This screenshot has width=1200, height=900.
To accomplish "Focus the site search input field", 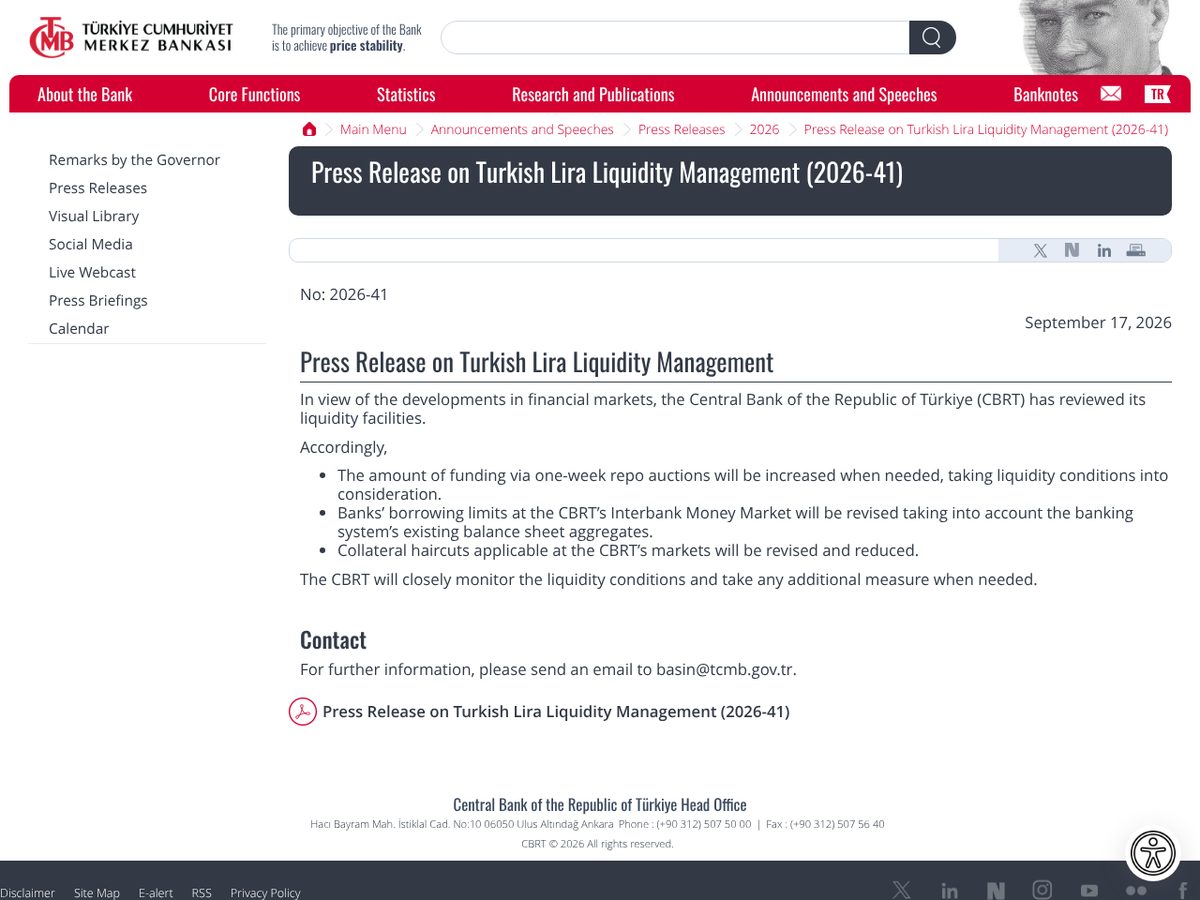I will coord(675,38).
